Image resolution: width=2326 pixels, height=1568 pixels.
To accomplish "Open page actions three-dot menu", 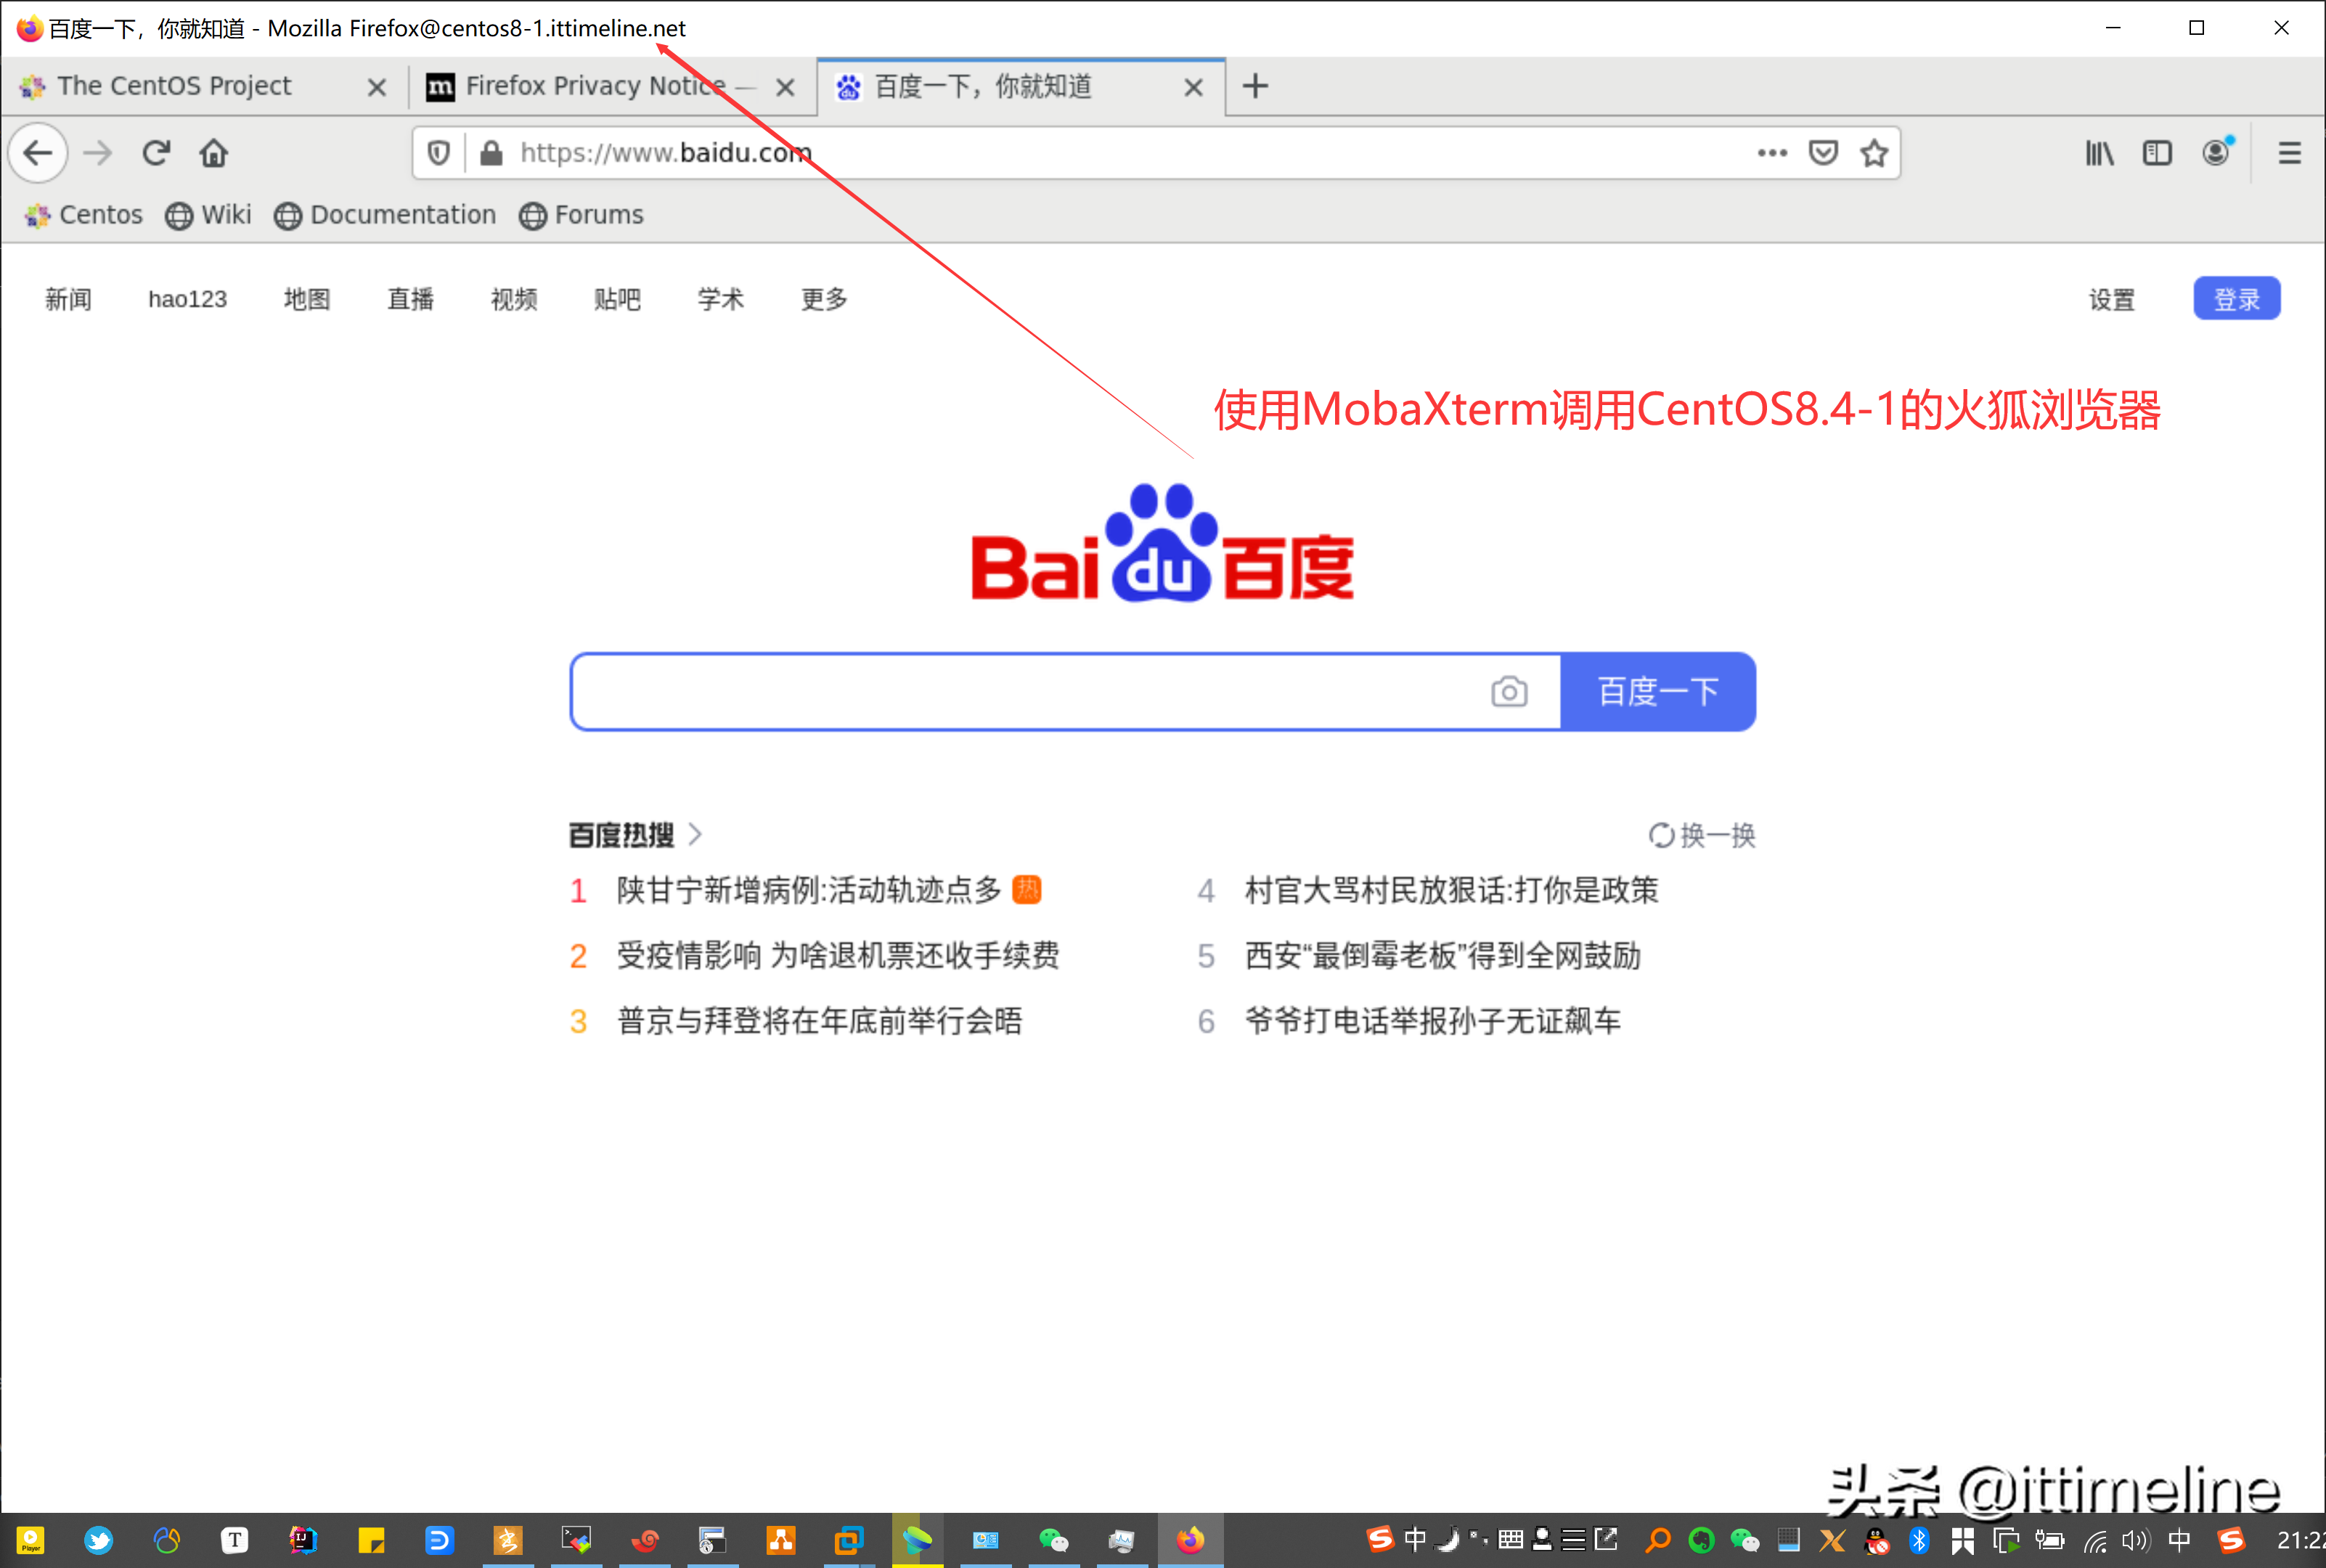I will (x=1772, y=153).
